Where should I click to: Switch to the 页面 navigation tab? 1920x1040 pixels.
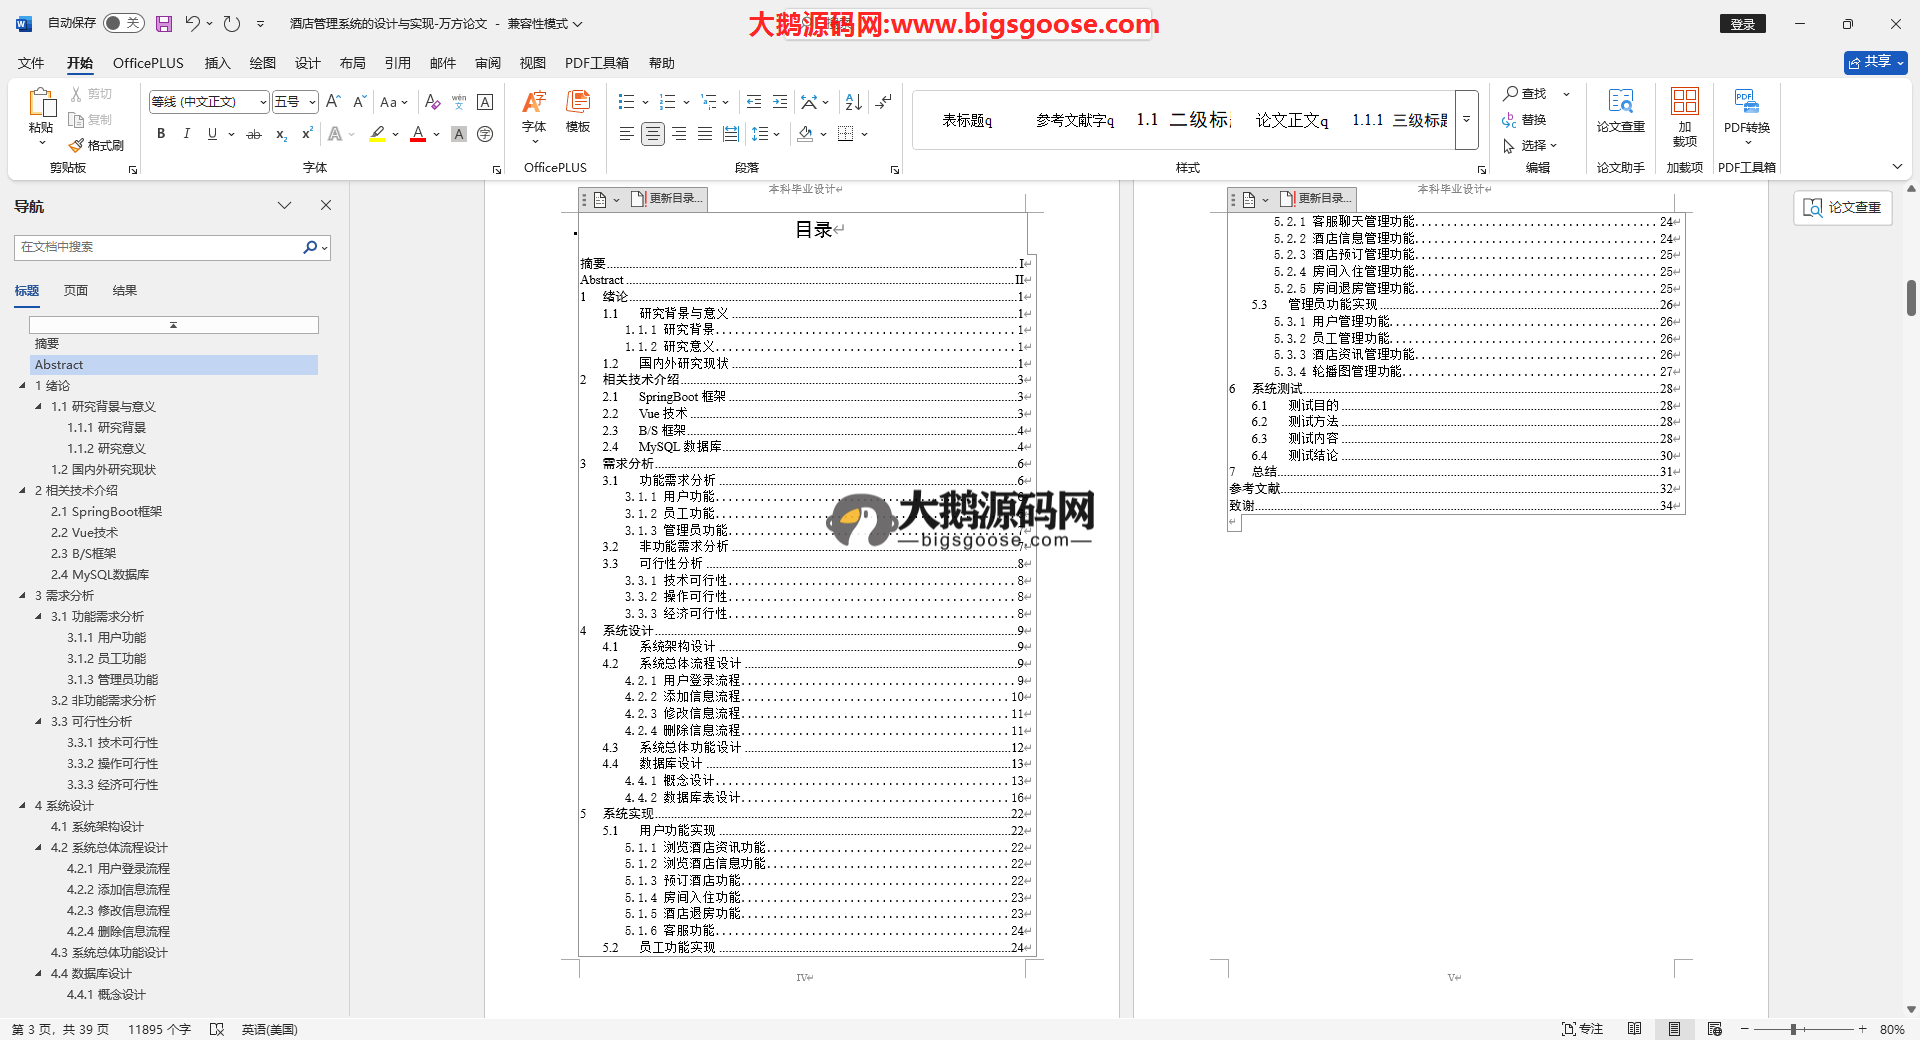coord(76,291)
